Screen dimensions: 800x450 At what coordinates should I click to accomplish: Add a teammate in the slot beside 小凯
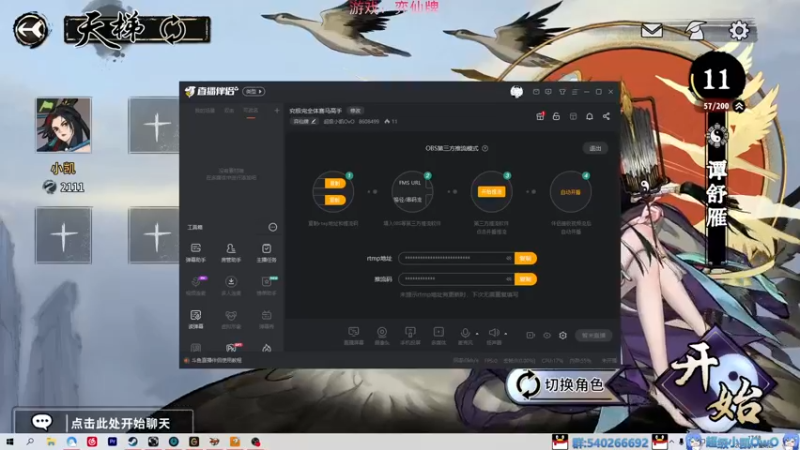pos(156,125)
